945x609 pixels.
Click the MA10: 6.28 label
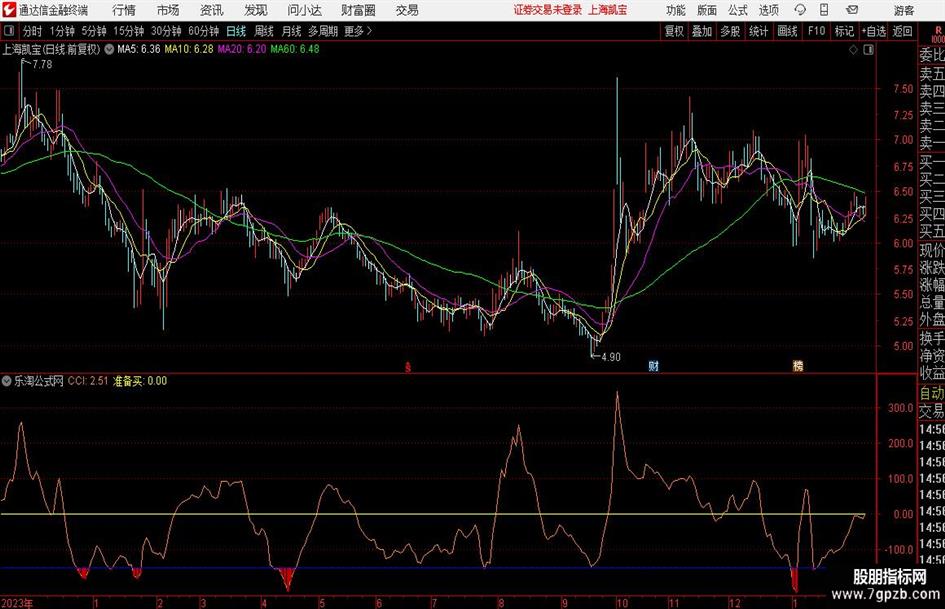189,49
